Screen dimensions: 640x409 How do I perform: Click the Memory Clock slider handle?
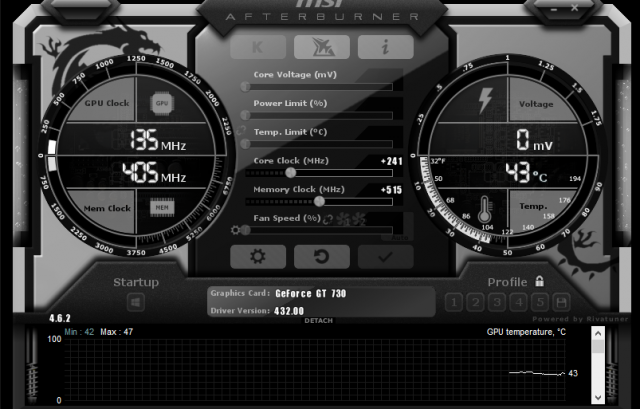click(x=319, y=201)
